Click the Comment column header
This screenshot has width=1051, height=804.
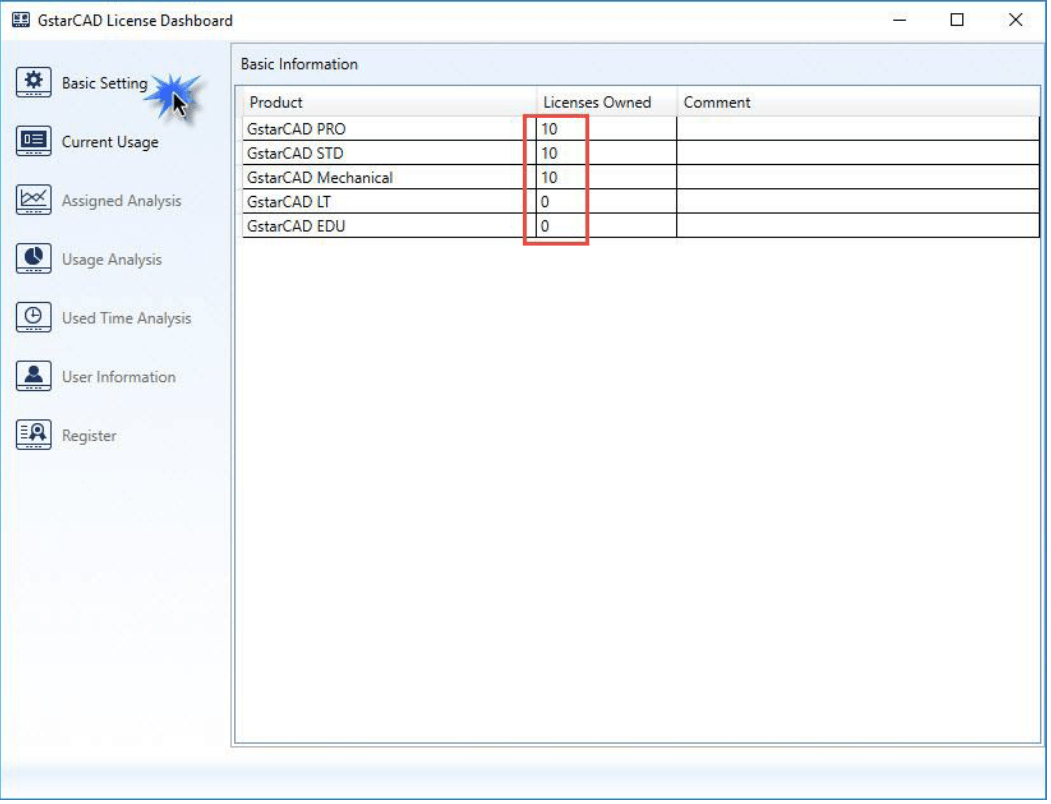click(x=859, y=102)
